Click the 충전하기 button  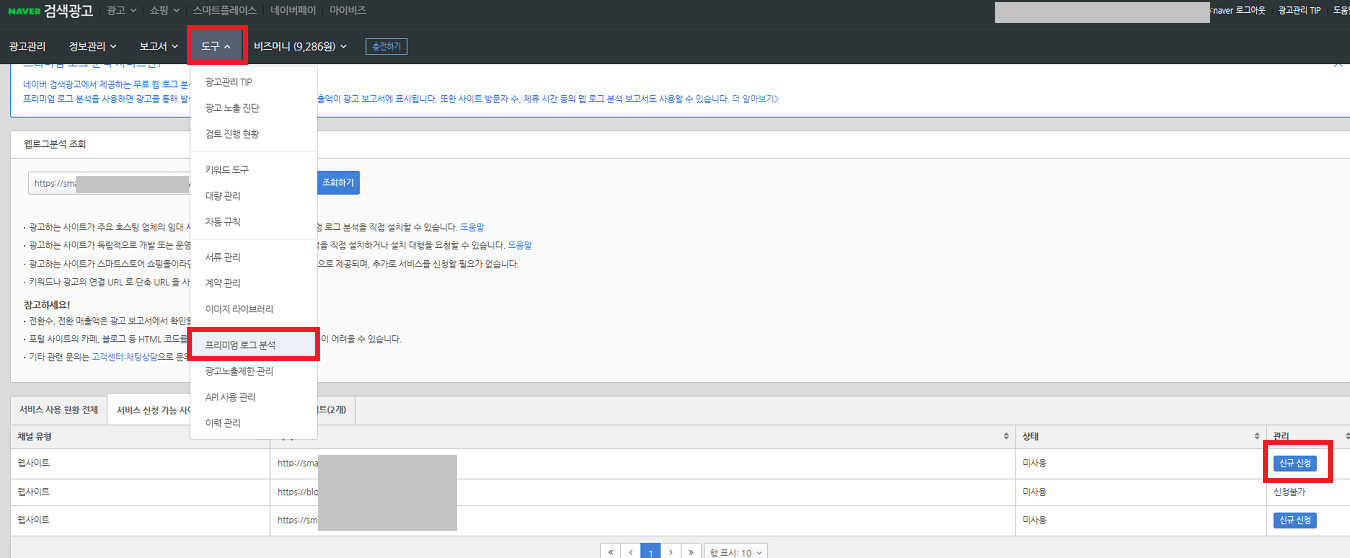click(x=386, y=46)
